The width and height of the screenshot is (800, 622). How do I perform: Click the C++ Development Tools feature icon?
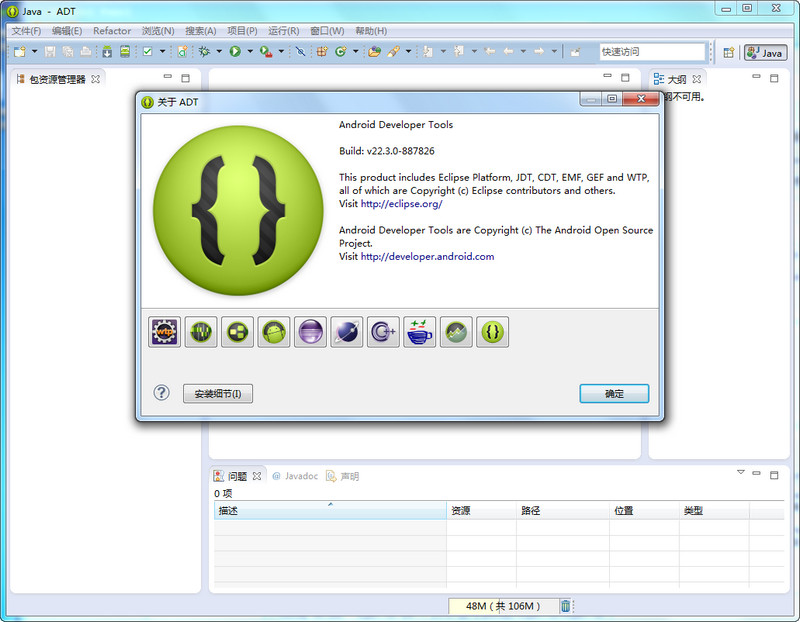point(383,332)
